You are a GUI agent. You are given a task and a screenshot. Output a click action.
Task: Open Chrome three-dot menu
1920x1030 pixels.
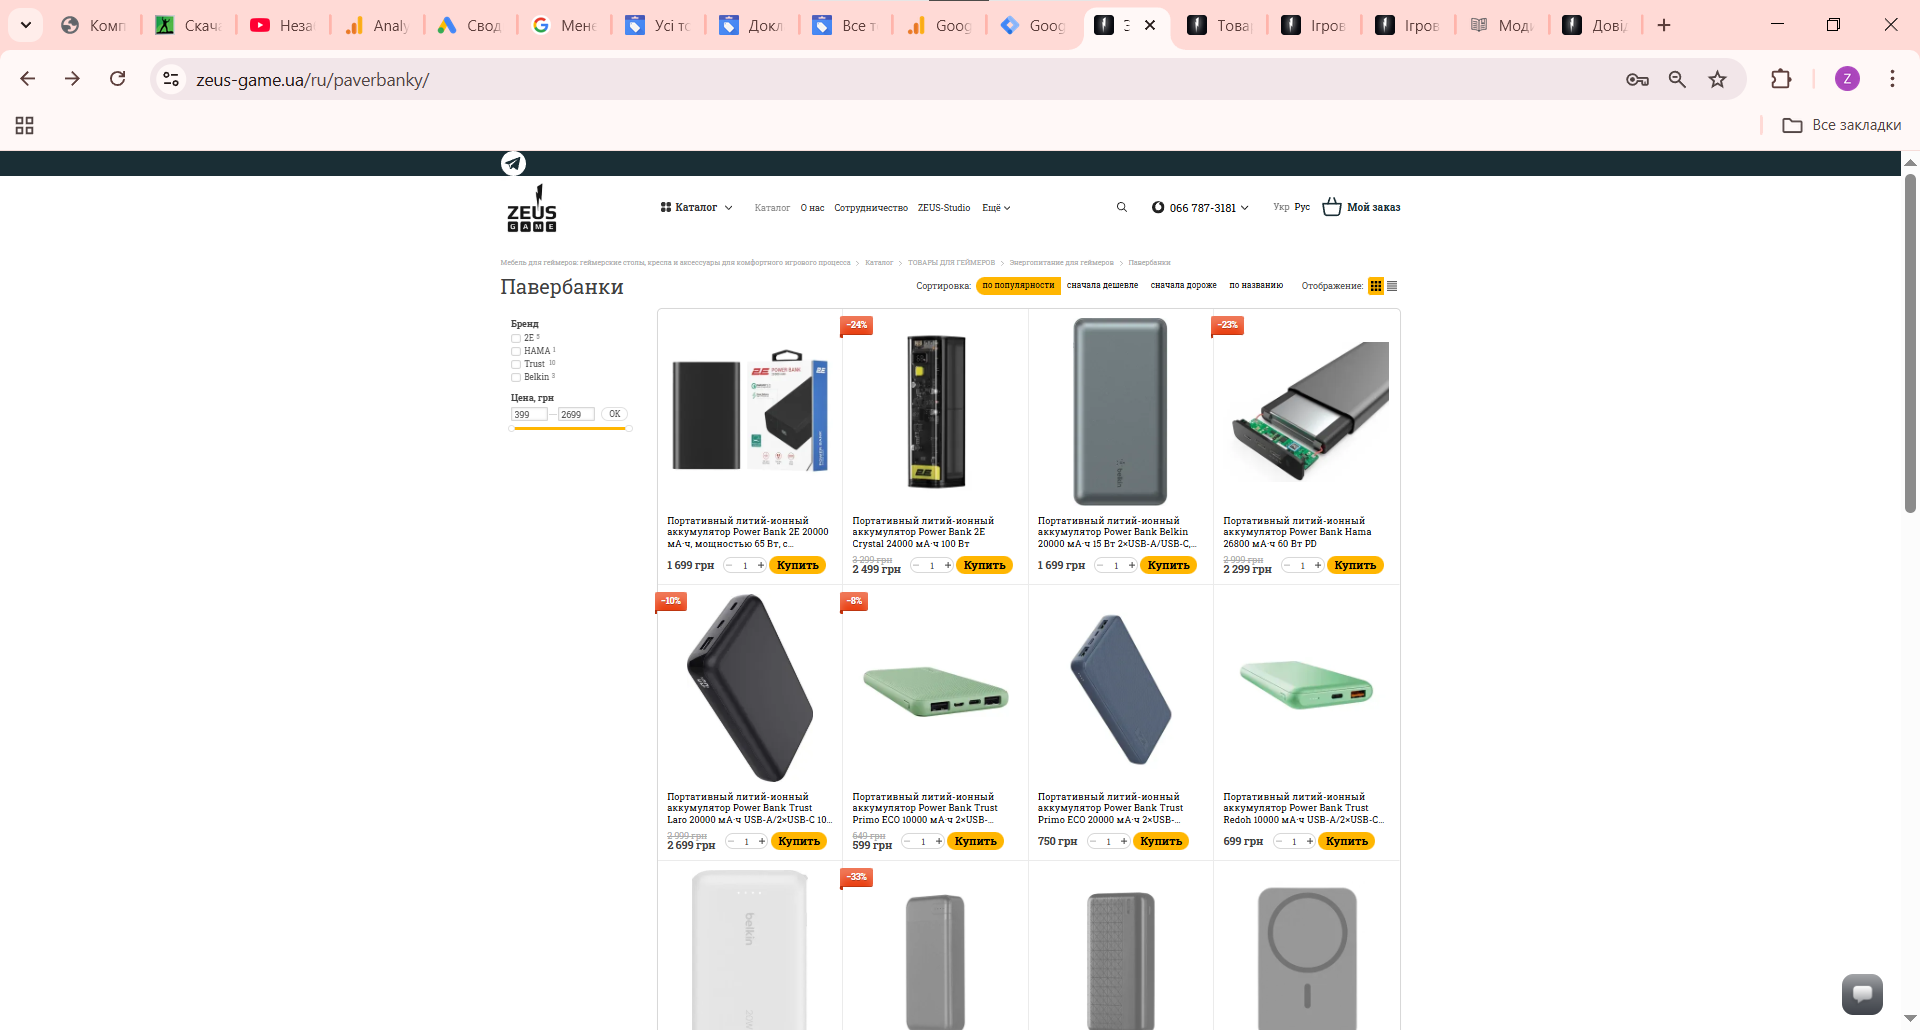coord(1892,79)
